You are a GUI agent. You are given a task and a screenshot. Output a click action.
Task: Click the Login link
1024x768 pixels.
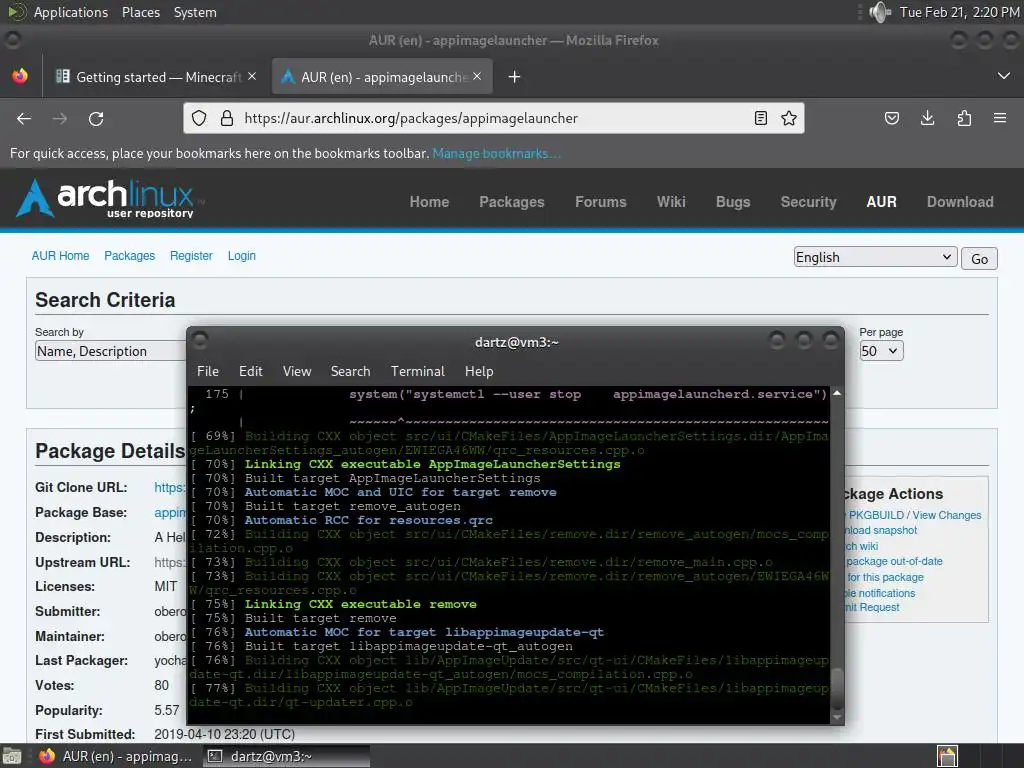(x=242, y=256)
